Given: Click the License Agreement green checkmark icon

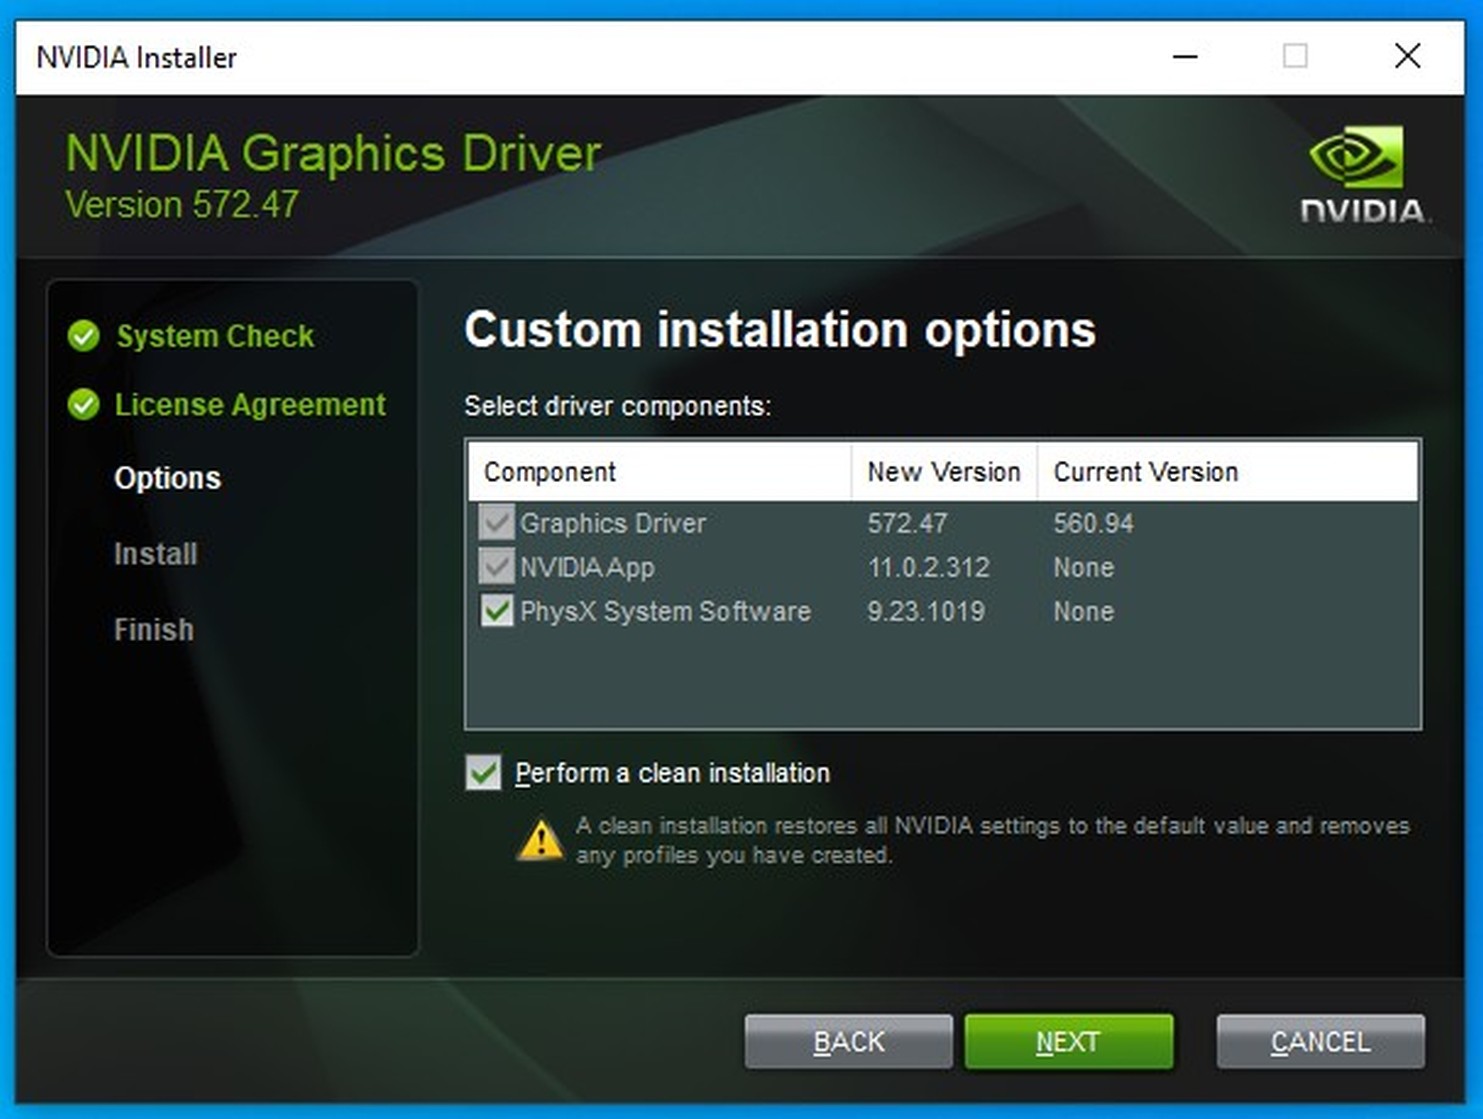Looking at the screenshot, I should 83,404.
